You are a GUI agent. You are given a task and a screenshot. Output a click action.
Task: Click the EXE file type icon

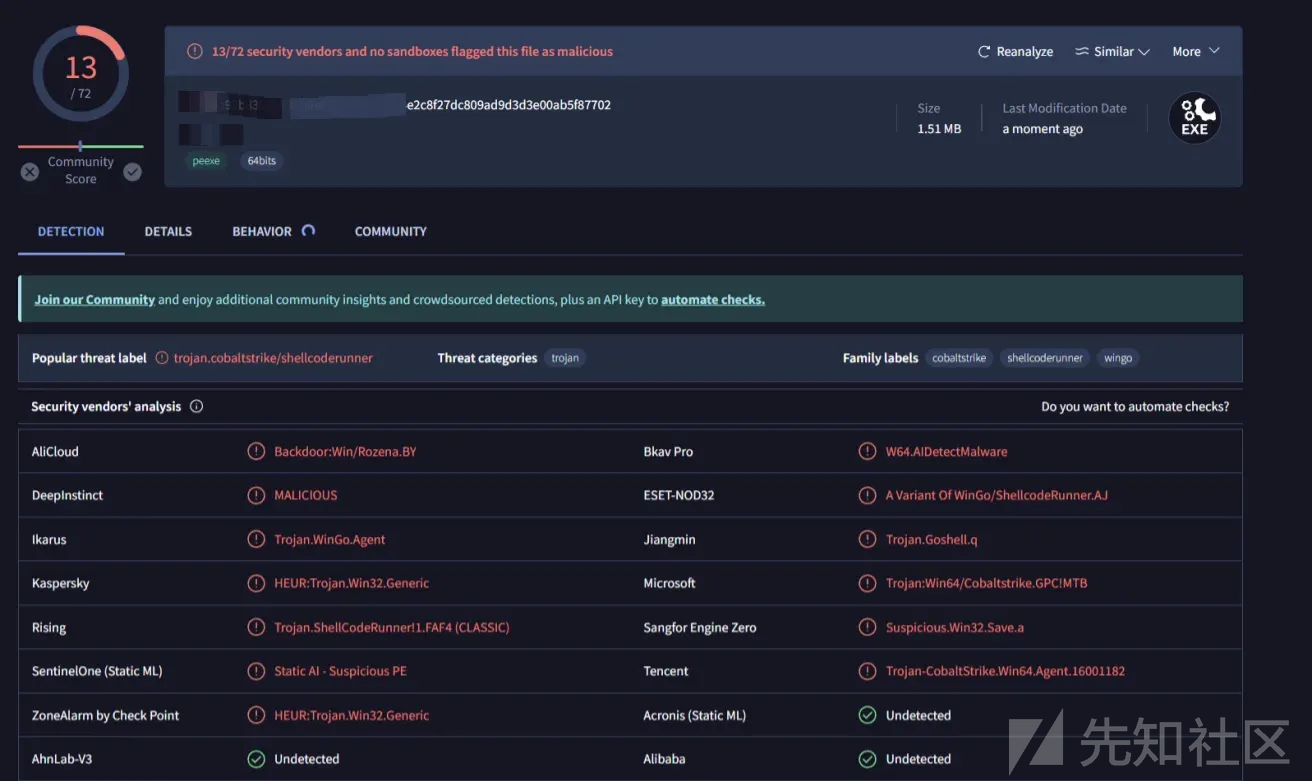coord(1194,118)
